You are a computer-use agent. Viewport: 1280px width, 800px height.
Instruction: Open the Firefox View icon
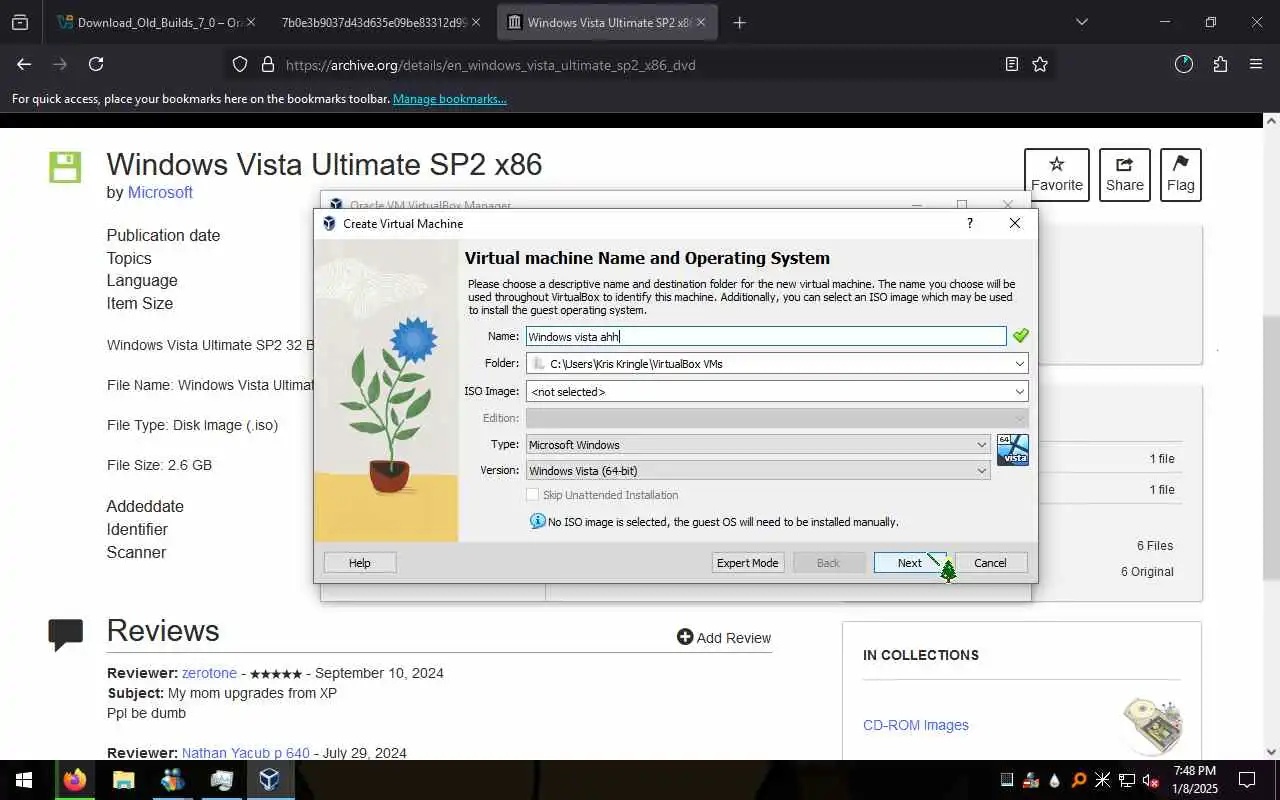[20, 22]
